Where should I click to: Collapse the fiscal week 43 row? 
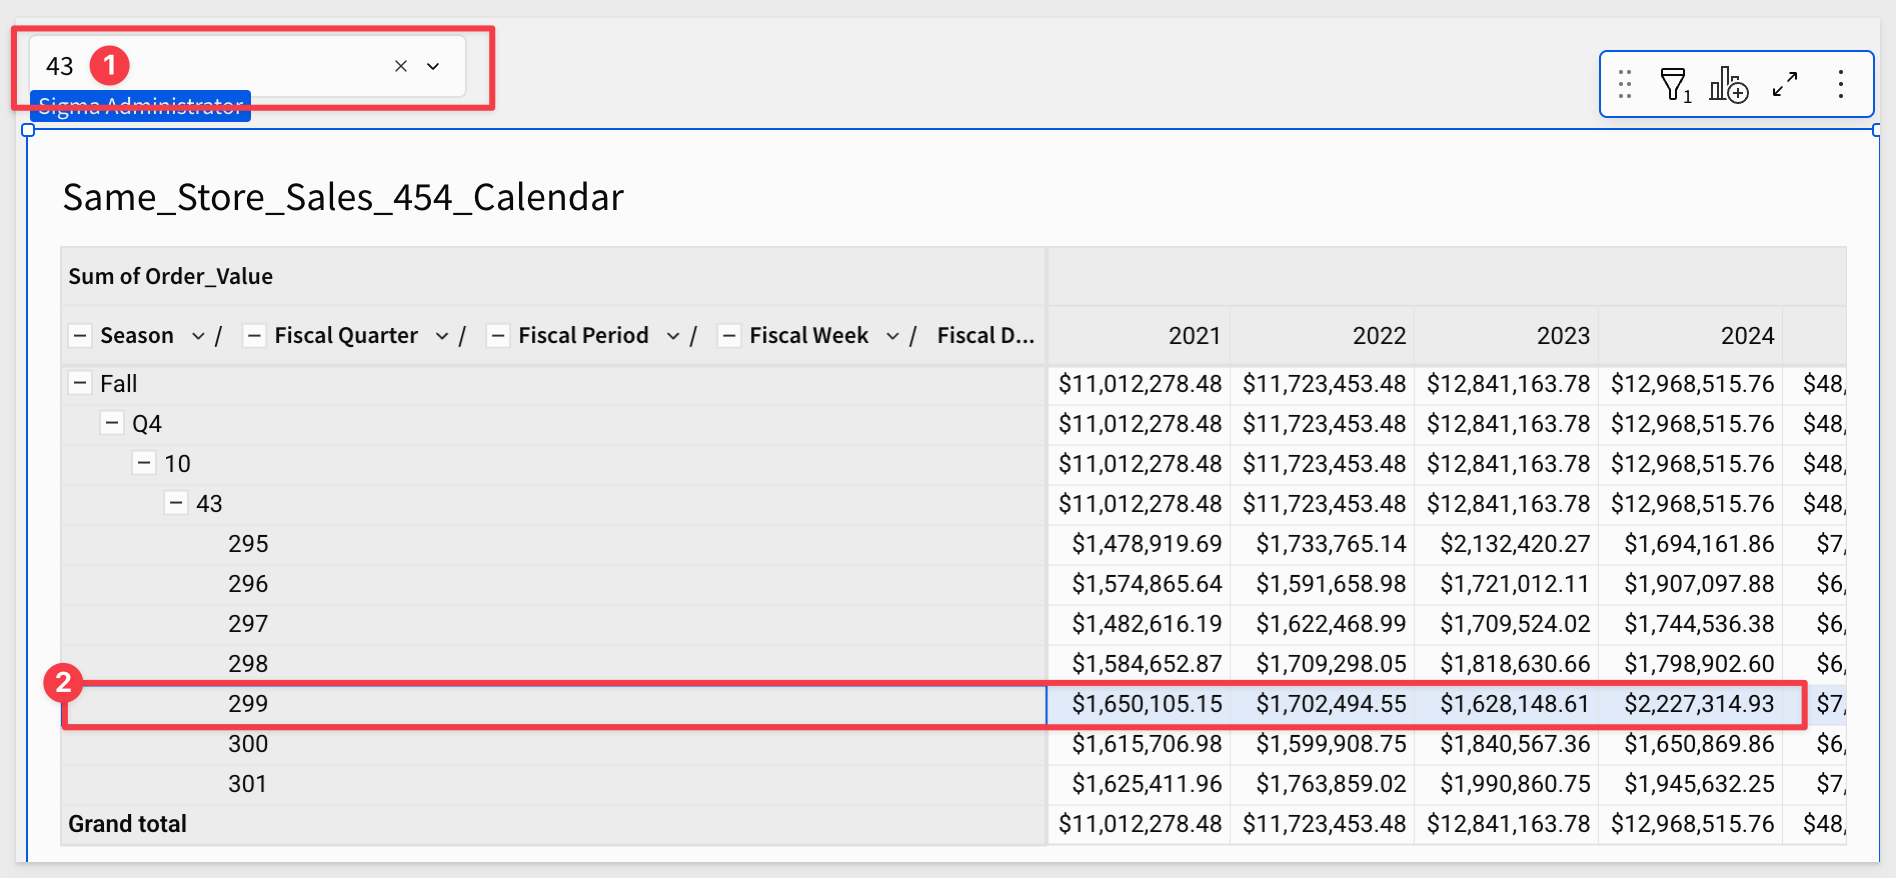[176, 504]
